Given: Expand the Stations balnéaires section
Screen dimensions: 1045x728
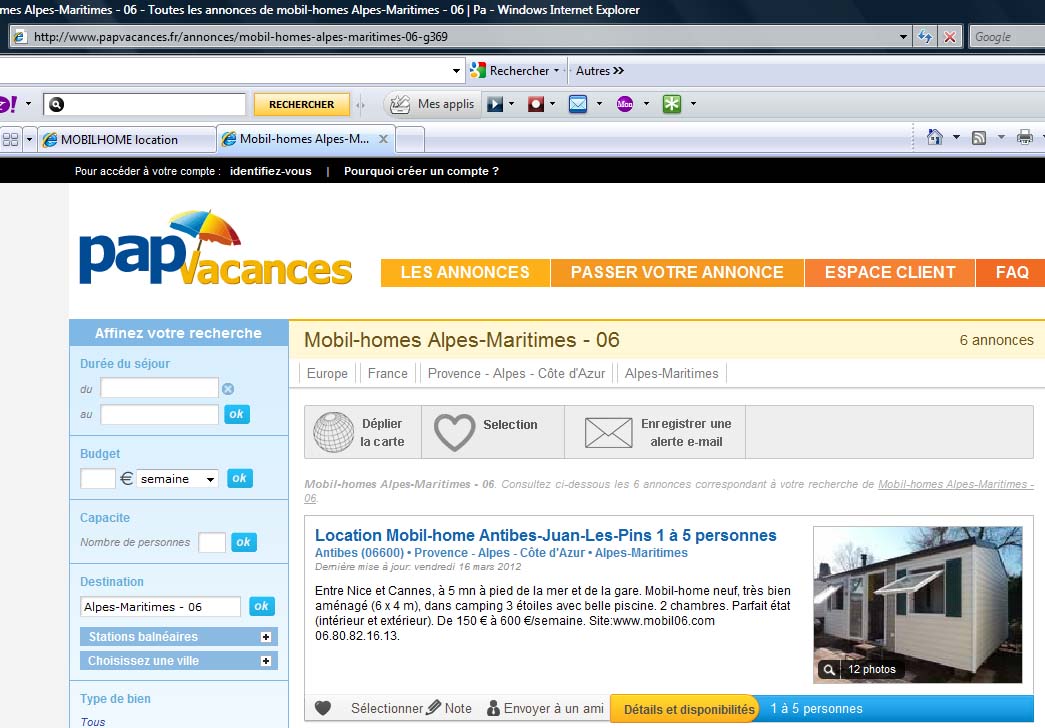Looking at the screenshot, I should click(265, 637).
